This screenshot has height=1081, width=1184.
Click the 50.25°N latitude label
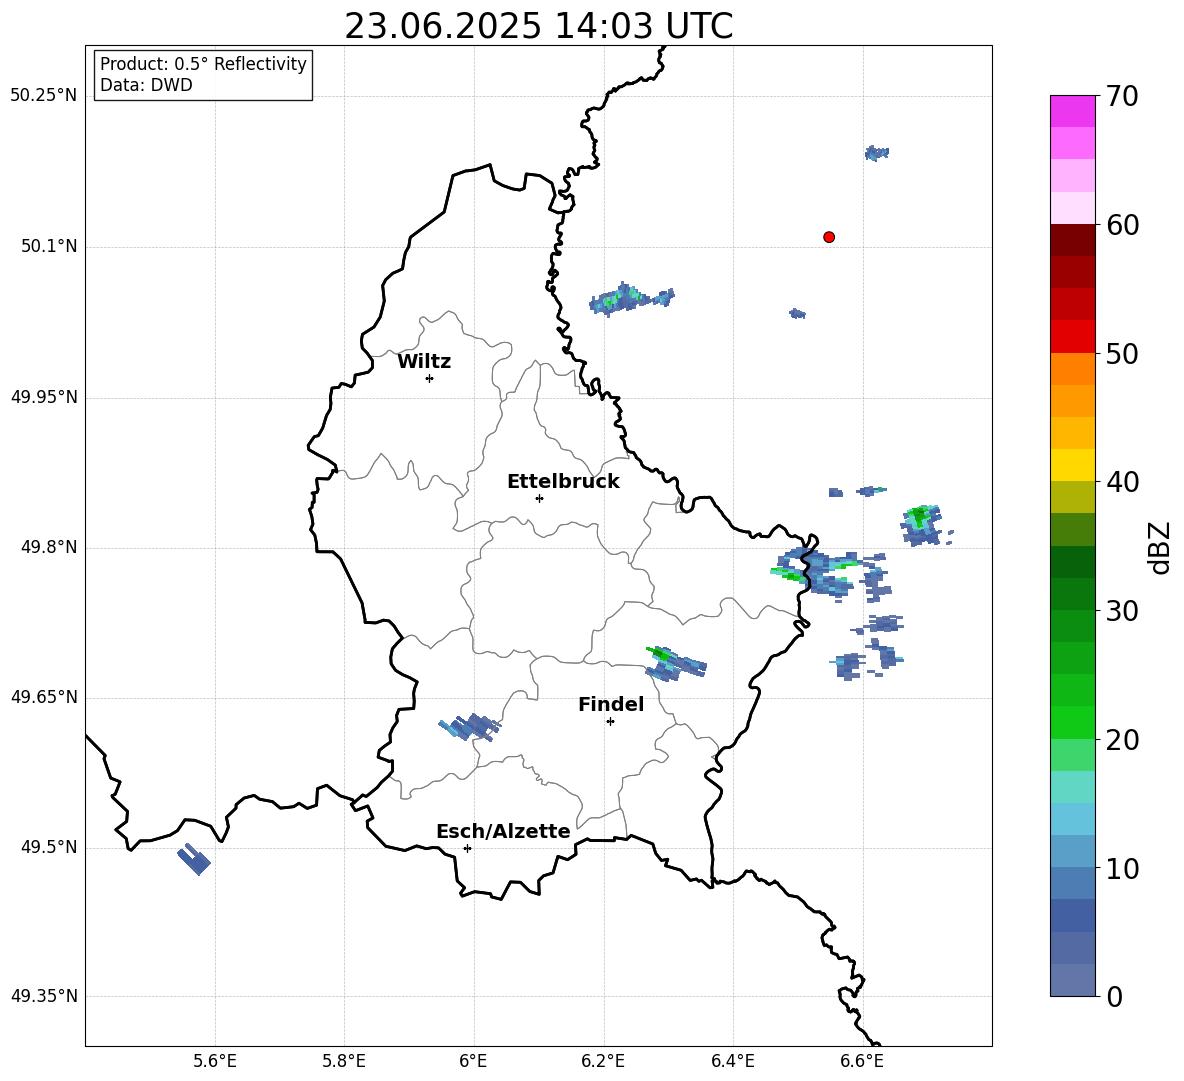[x=44, y=96]
